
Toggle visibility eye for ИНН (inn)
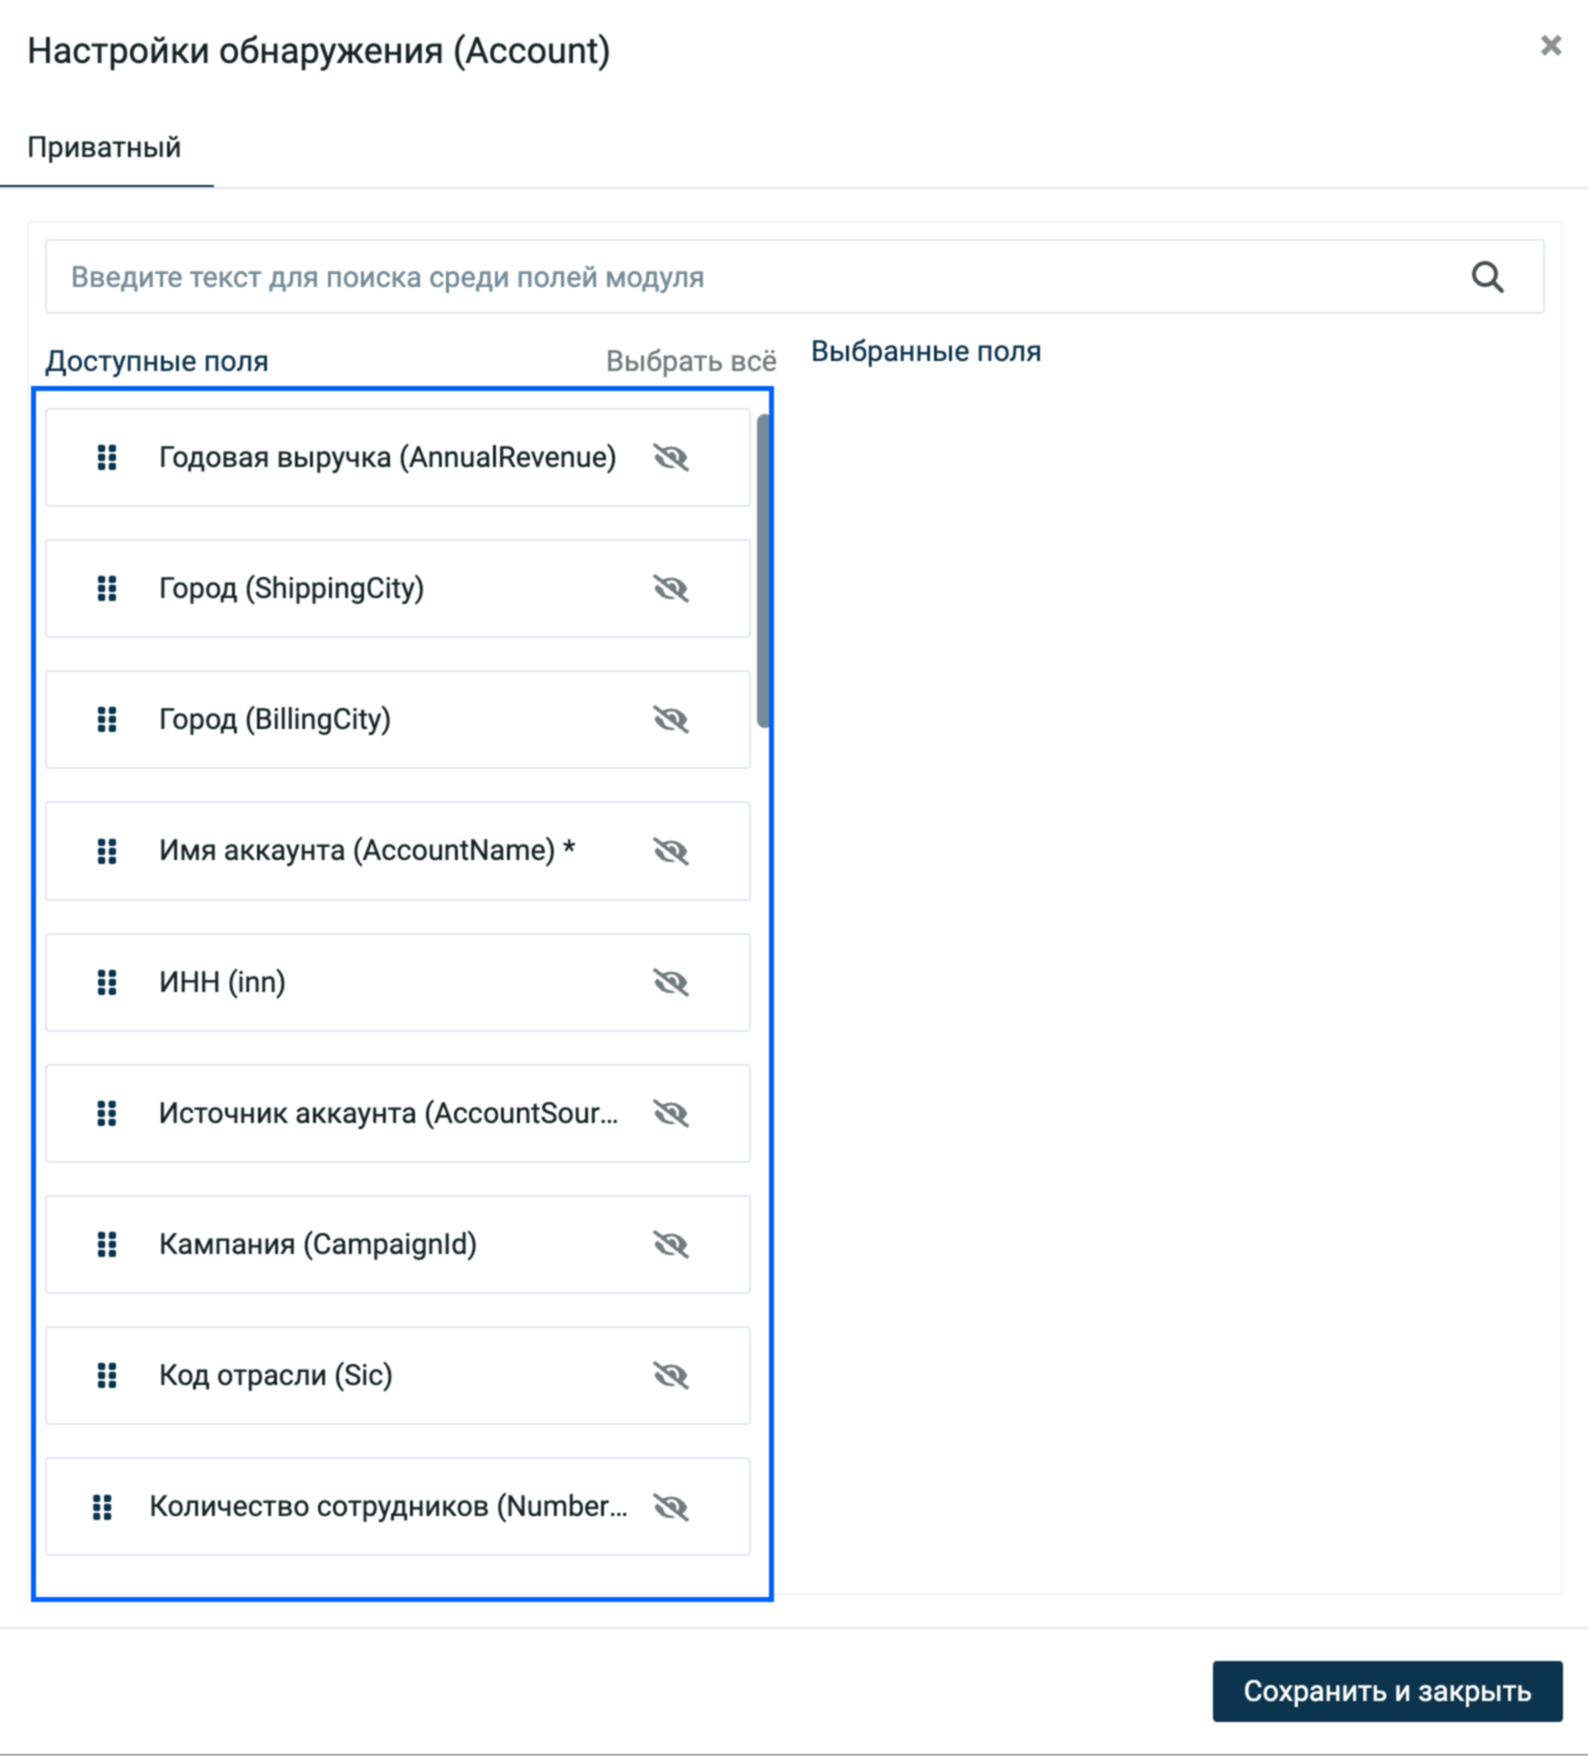coord(671,982)
